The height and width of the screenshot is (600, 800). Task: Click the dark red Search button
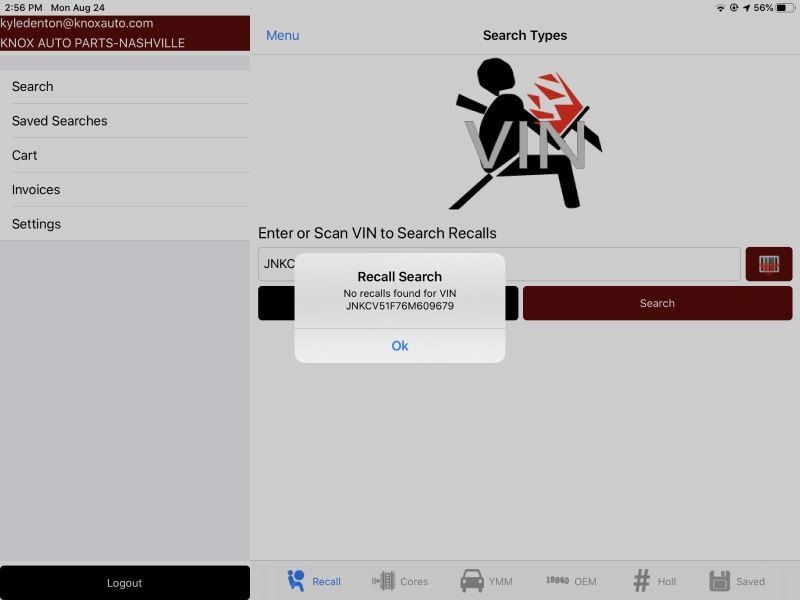(657, 303)
